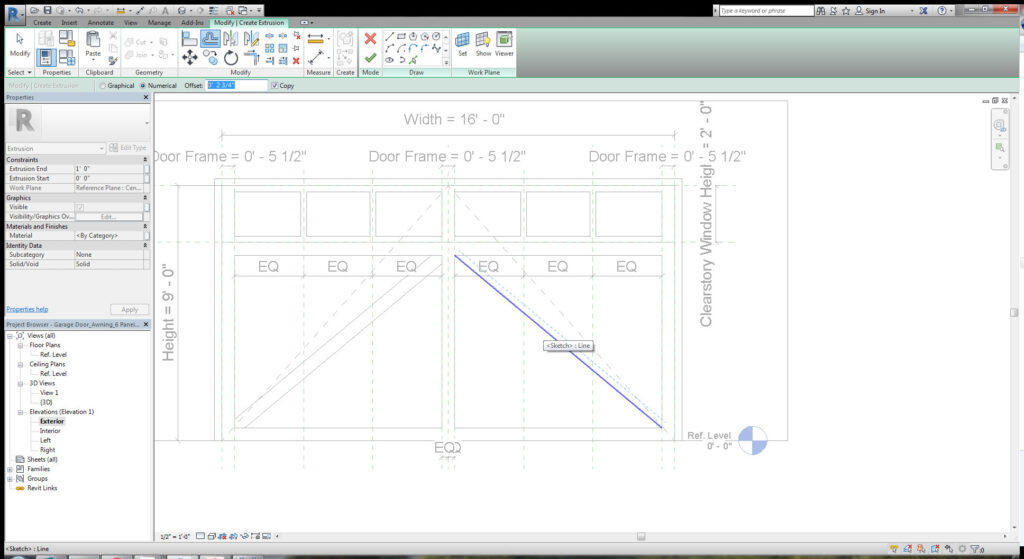This screenshot has width=1024, height=559.
Task: Expand the Families node in Project Browser
Action: [10, 469]
